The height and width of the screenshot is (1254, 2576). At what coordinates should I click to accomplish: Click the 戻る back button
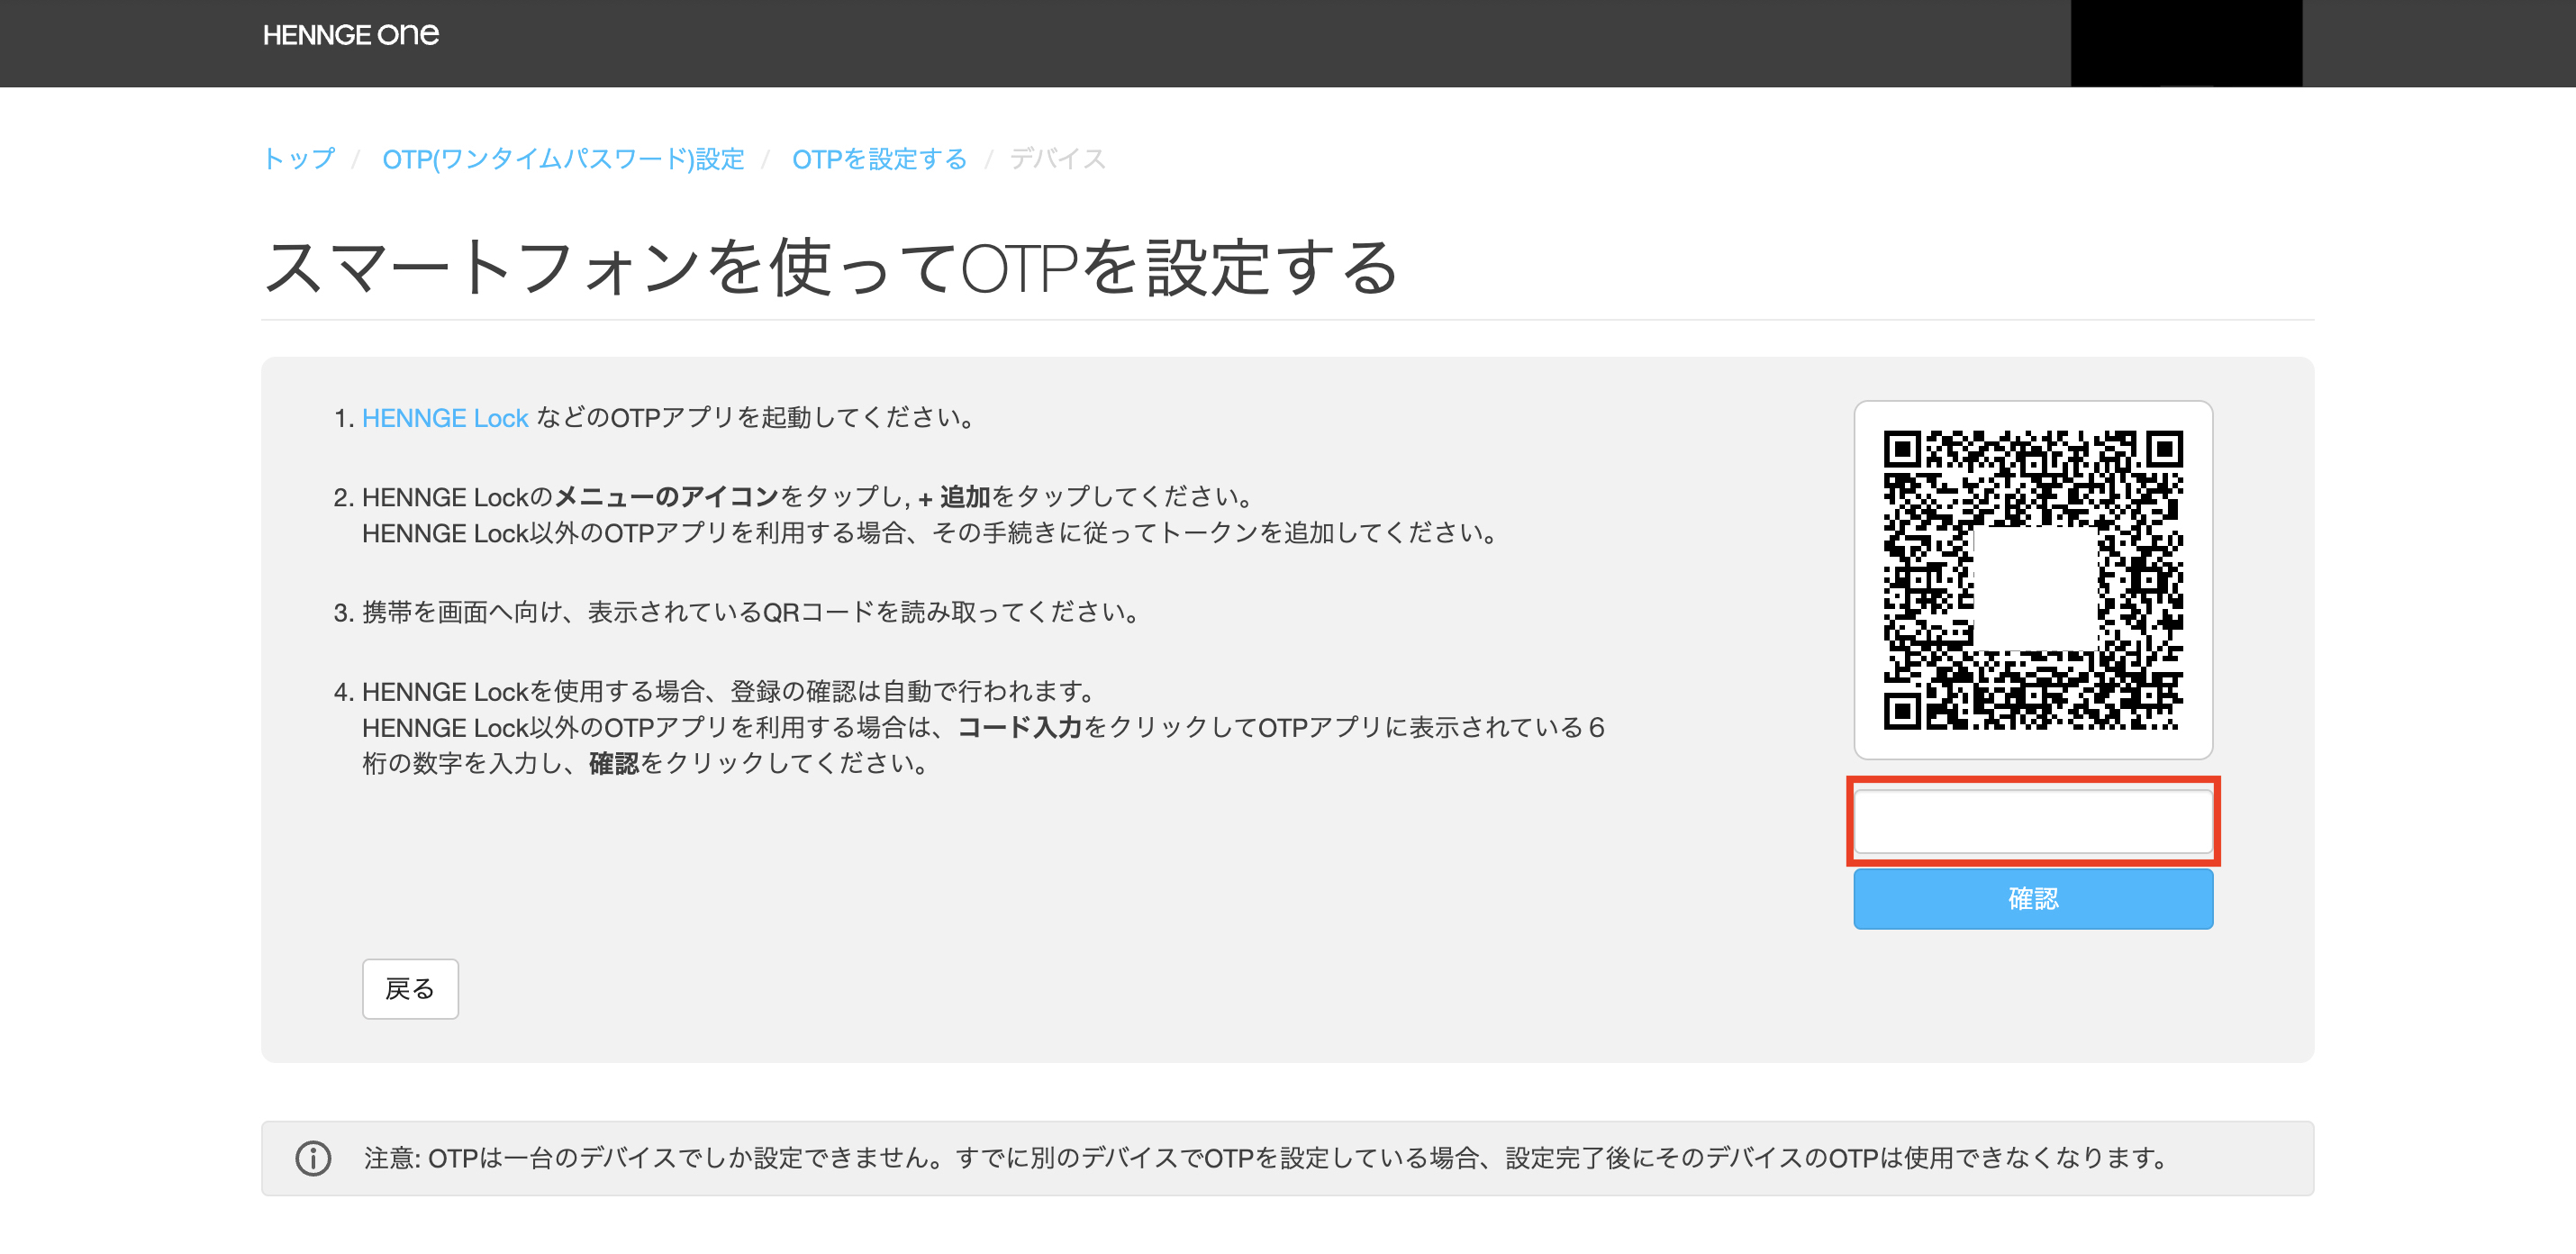tap(410, 988)
